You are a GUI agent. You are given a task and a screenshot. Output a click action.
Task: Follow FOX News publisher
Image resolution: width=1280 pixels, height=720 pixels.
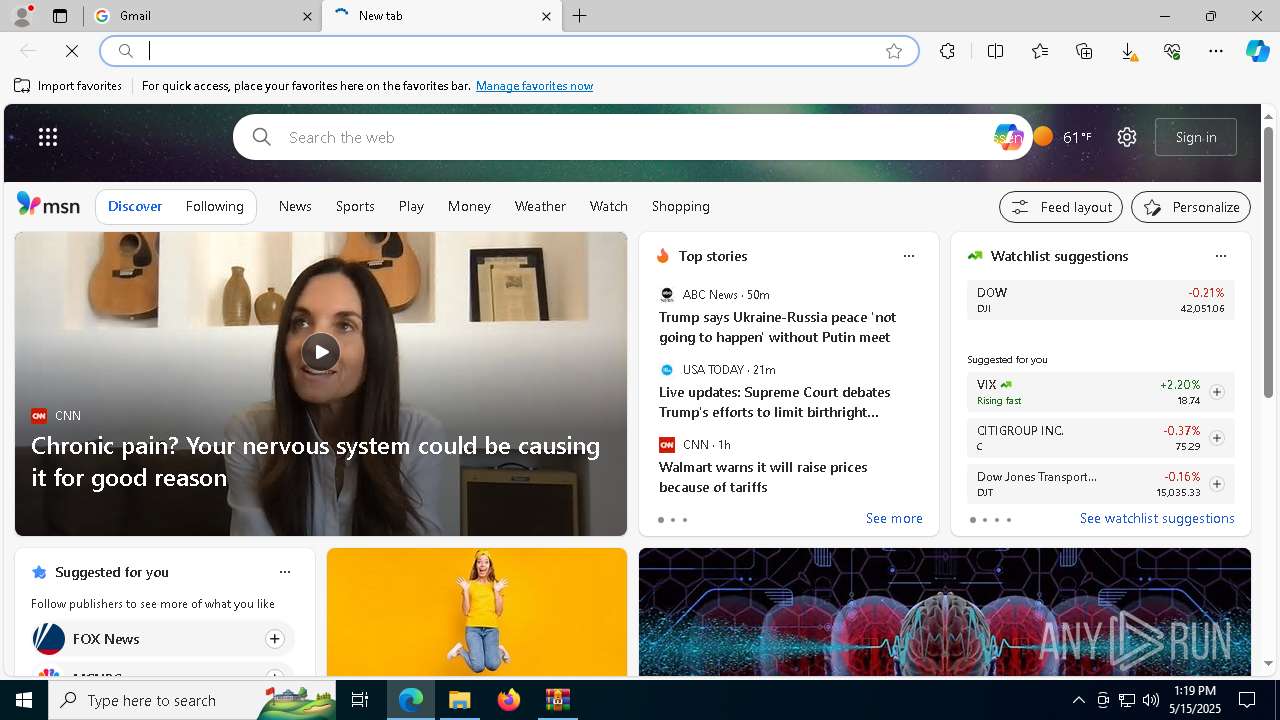click(x=275, y=639)
